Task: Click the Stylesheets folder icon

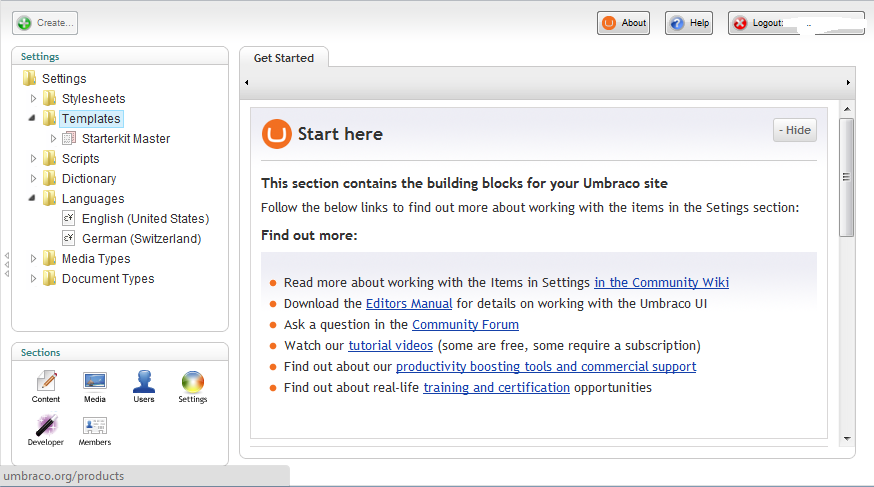Action: (x=50, y=99)
